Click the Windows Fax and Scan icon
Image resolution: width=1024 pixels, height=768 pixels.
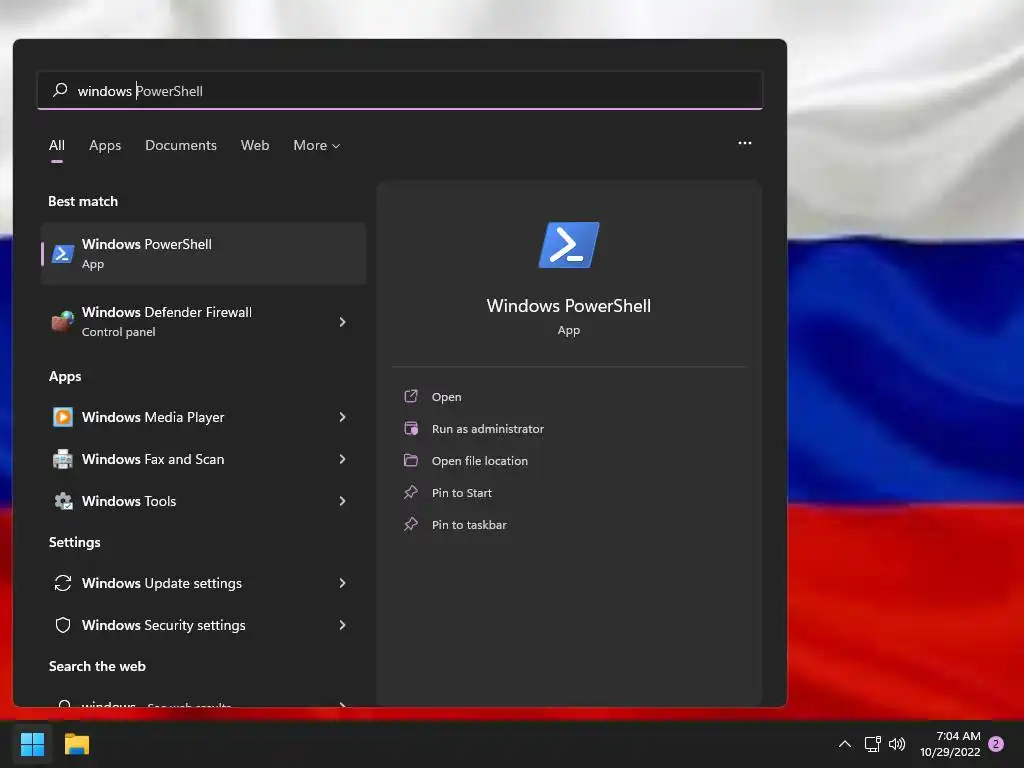(x=63, y=459)
